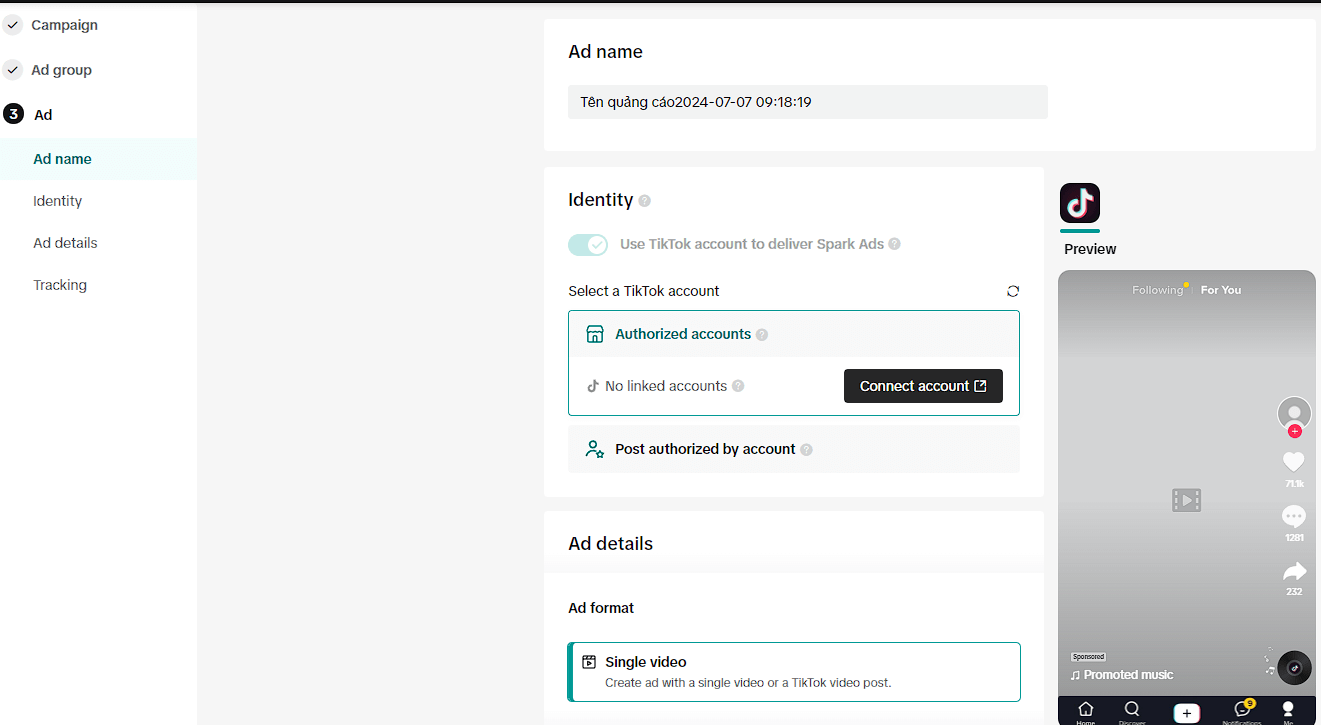Toggle Use TikTok account for Spark Ads
1321x725 pixels.
588,245
